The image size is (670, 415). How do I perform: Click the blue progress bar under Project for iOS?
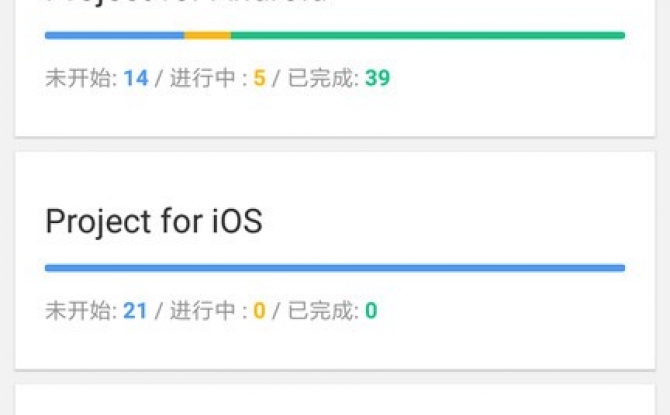tap(335, 268)
